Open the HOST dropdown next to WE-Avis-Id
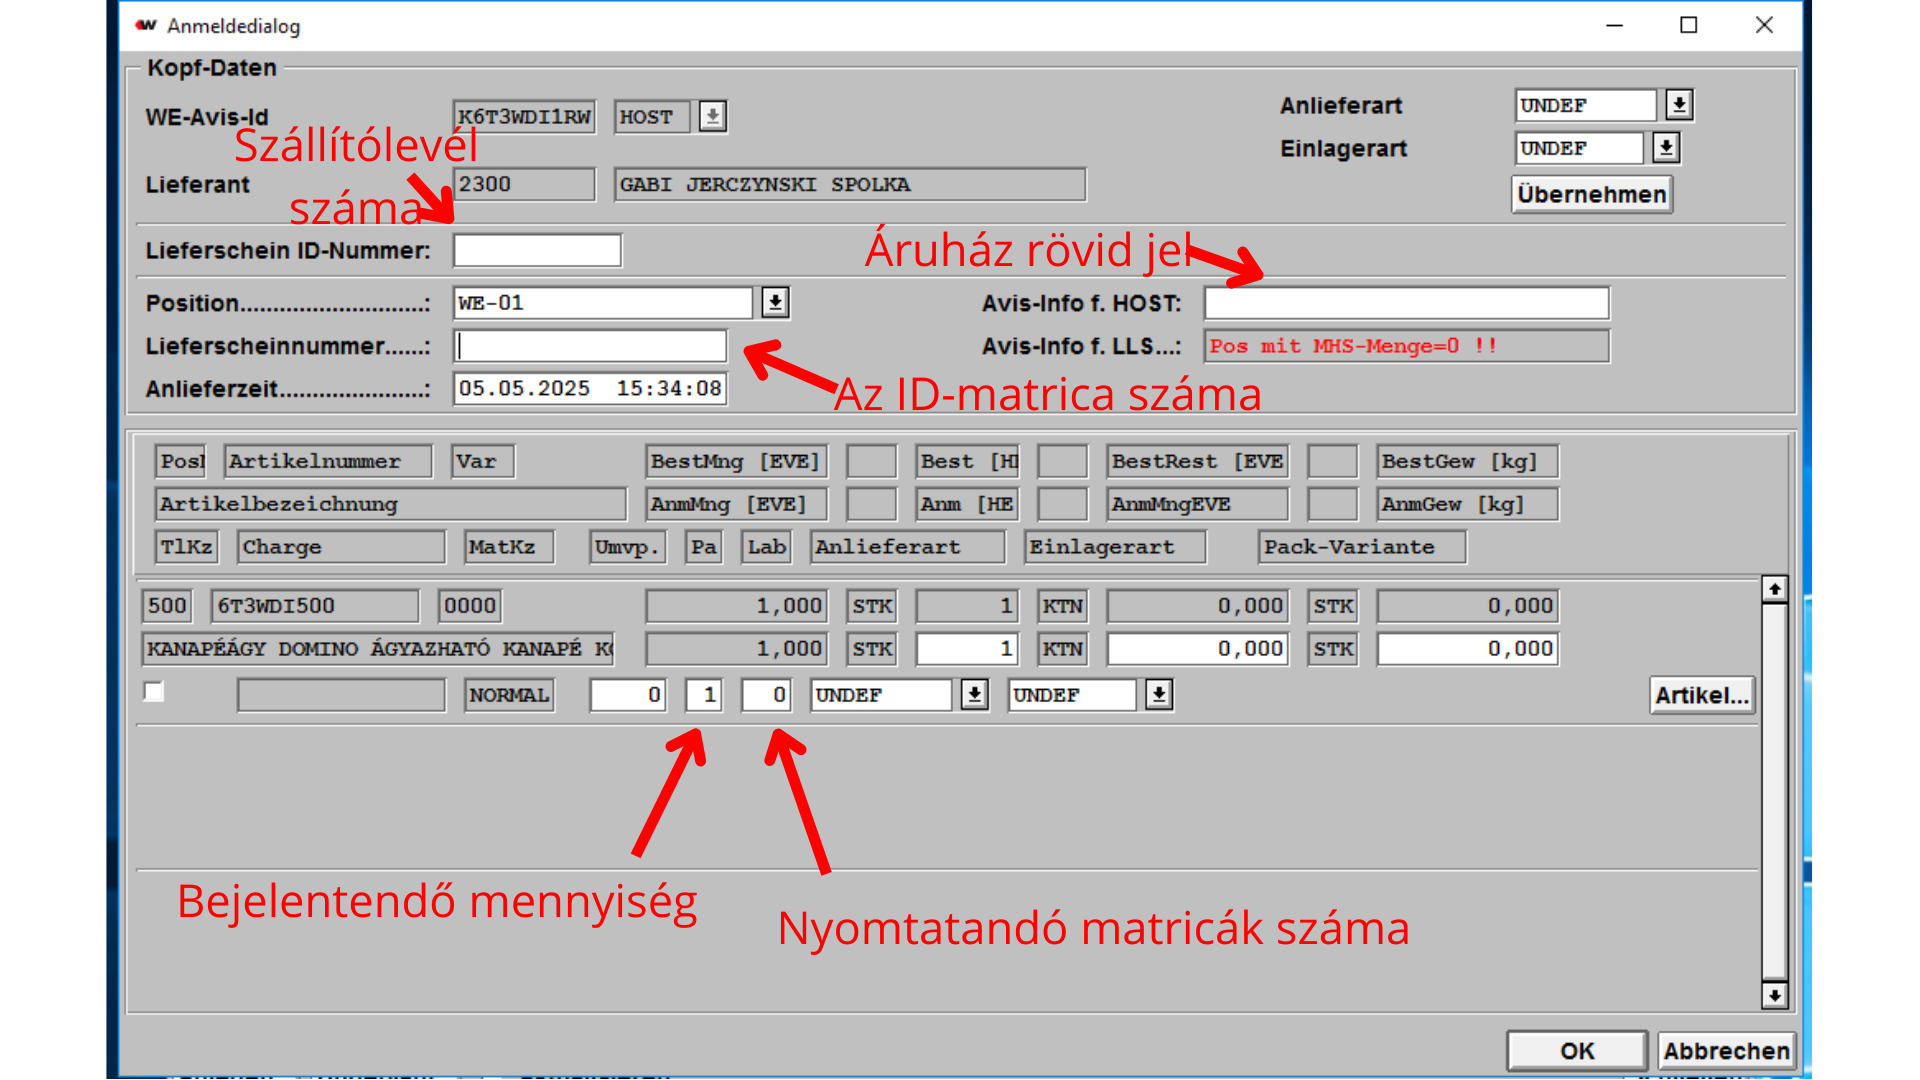 pyautogui.click(x=712, y=117)
